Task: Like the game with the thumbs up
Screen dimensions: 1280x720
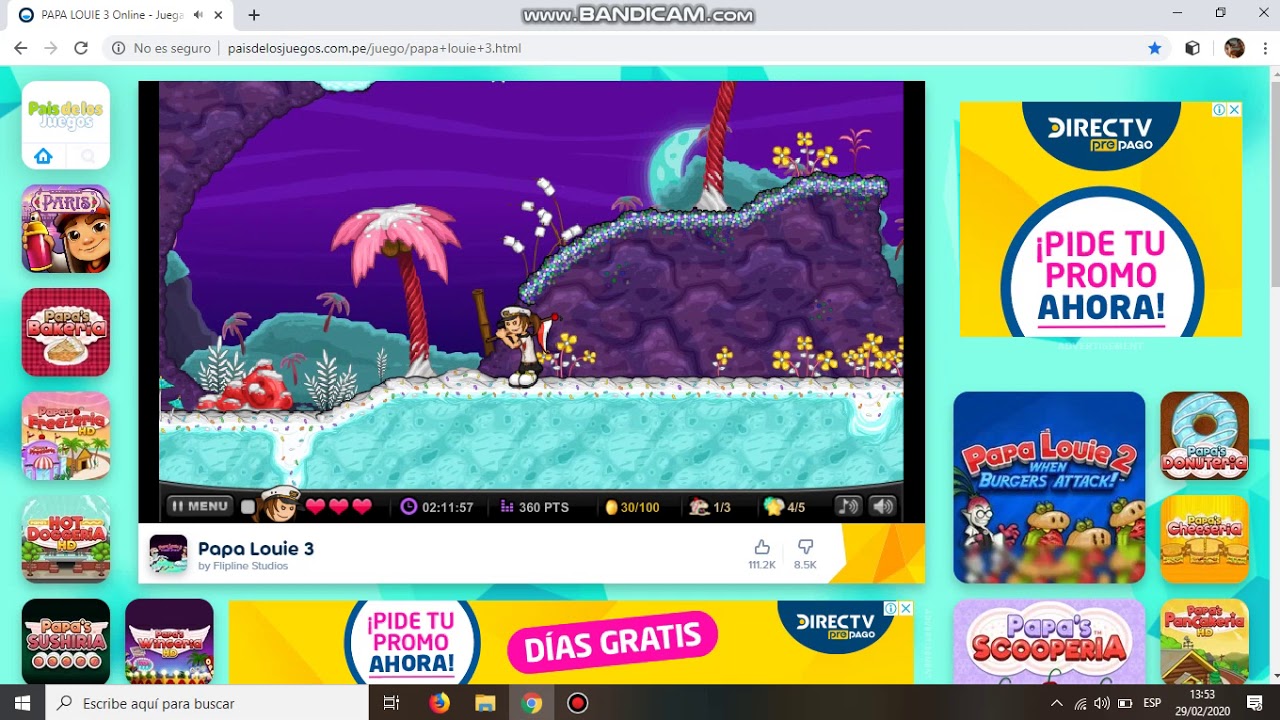Action: pyautogui.click(x=762, y=547)
